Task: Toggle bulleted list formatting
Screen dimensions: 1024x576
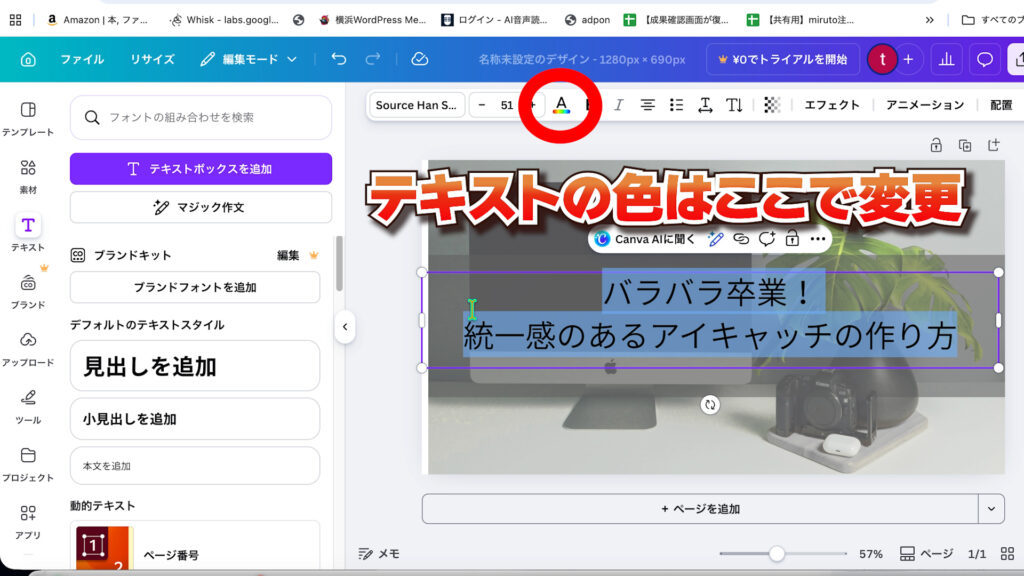Action: click(676, 105)
